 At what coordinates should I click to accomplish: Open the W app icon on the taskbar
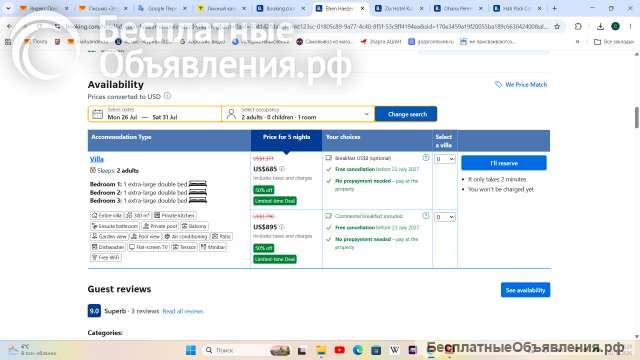point(394,350)
